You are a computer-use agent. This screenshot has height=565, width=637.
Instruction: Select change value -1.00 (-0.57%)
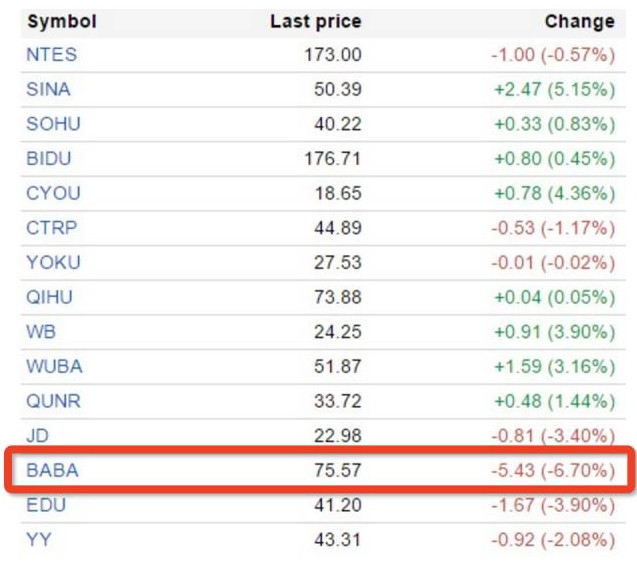pyautogui.click(x=553, y=55)
